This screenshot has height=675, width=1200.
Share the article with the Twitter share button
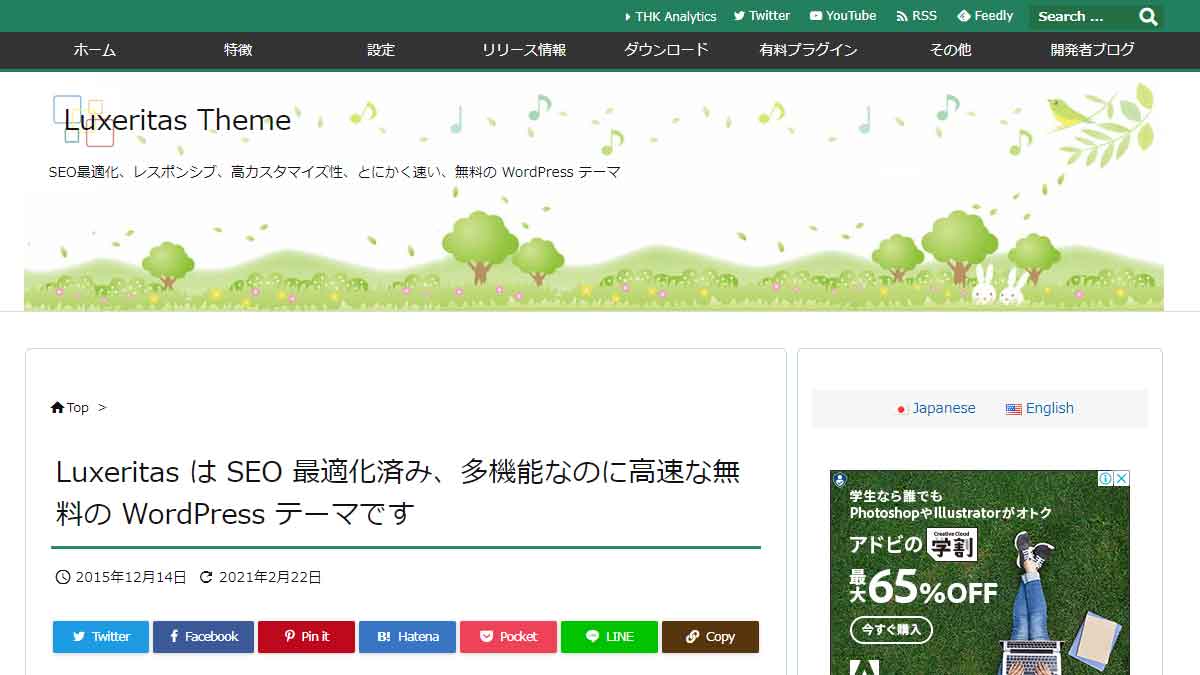pos(101,637)
